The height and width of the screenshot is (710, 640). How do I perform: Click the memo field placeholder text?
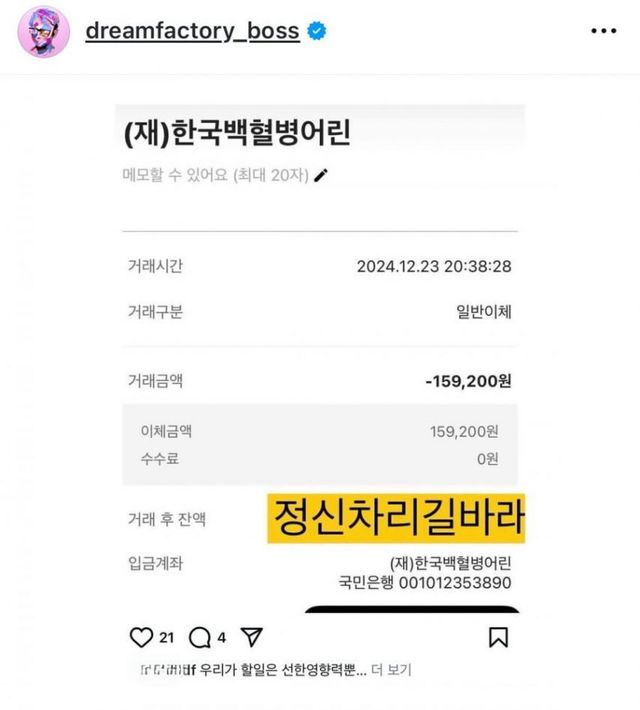pyautogui.click(x=216, y=175)
